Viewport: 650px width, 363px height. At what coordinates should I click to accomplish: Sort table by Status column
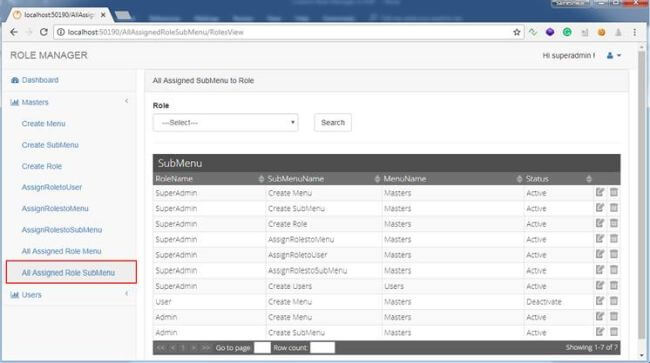pos(589,179)
